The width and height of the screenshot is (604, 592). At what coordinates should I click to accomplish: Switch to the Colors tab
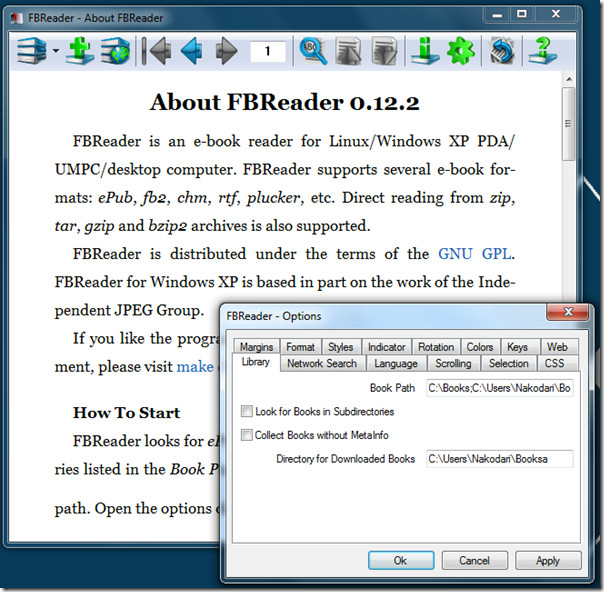480,347
